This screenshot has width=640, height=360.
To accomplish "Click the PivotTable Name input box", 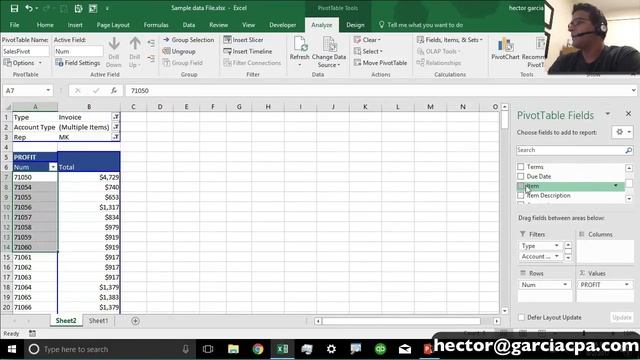I will [x=25, y=51].
